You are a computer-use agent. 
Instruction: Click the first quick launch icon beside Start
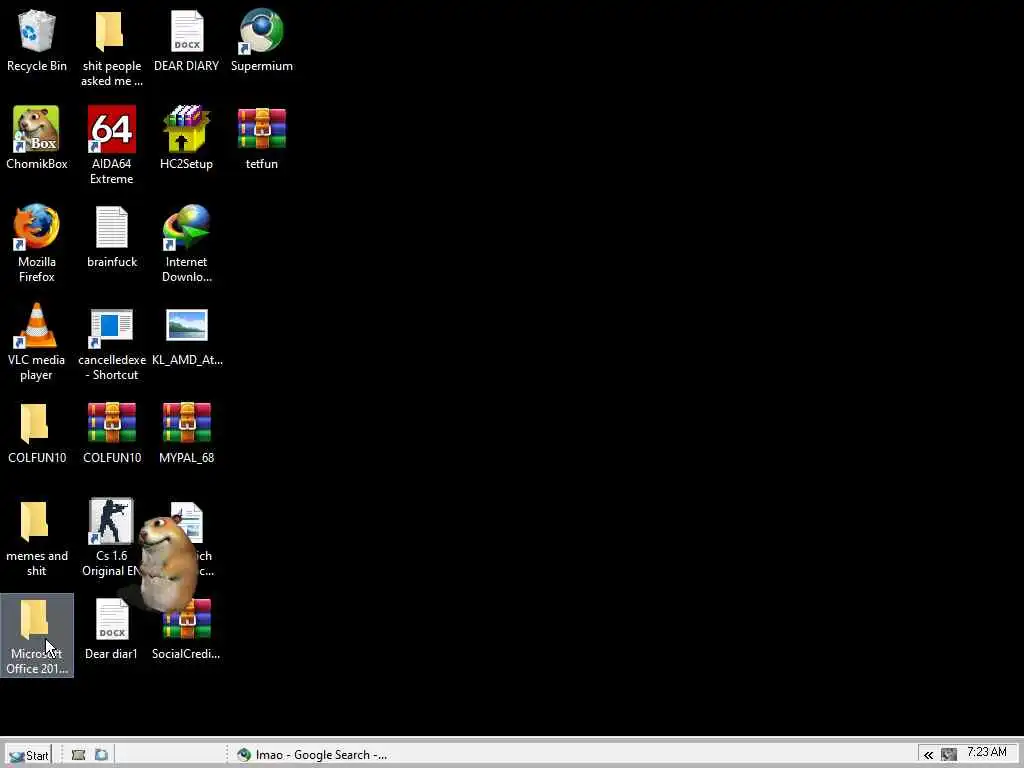point(78,755)
